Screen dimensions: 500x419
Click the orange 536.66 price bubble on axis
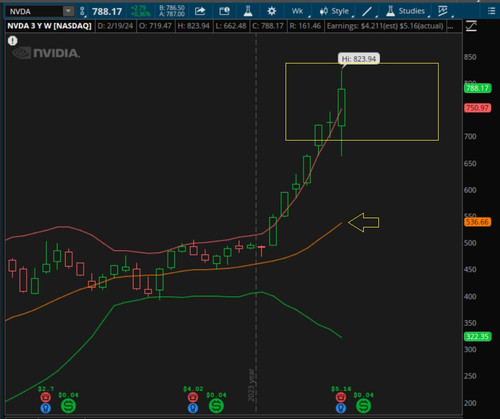(x=477, y=222)
